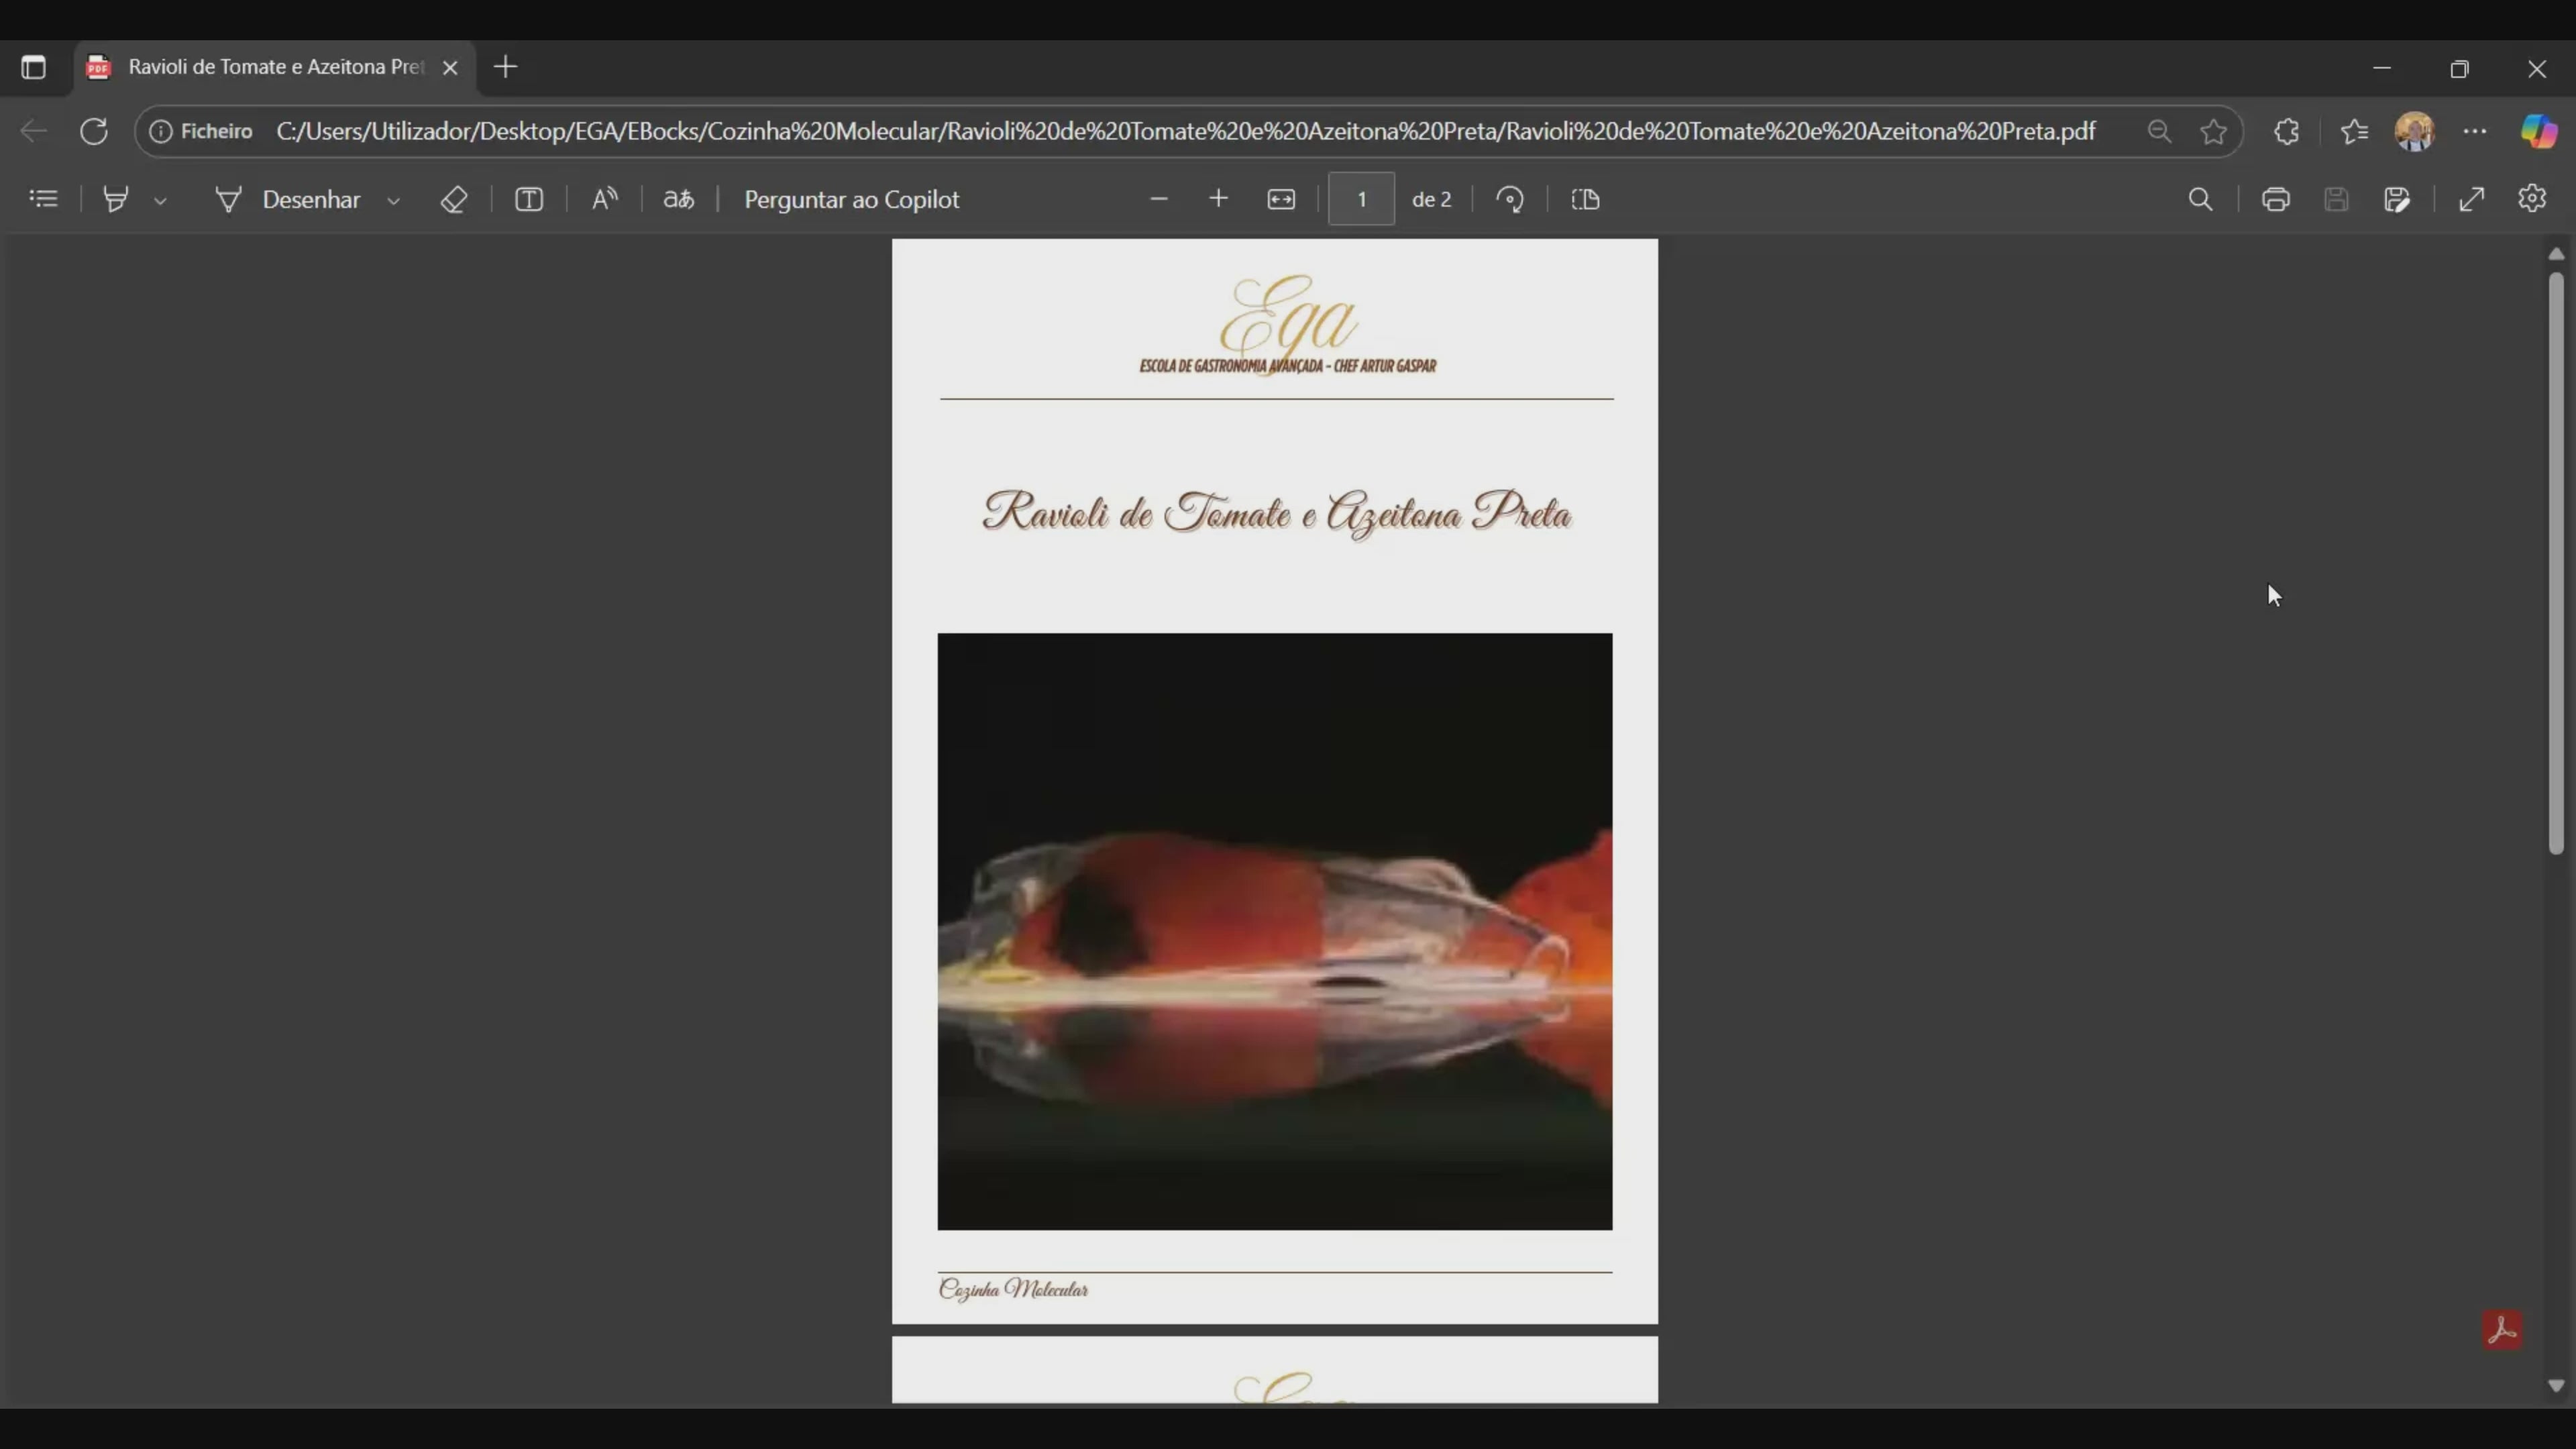Zoom in with the plus button

(x=1218, y=199)
